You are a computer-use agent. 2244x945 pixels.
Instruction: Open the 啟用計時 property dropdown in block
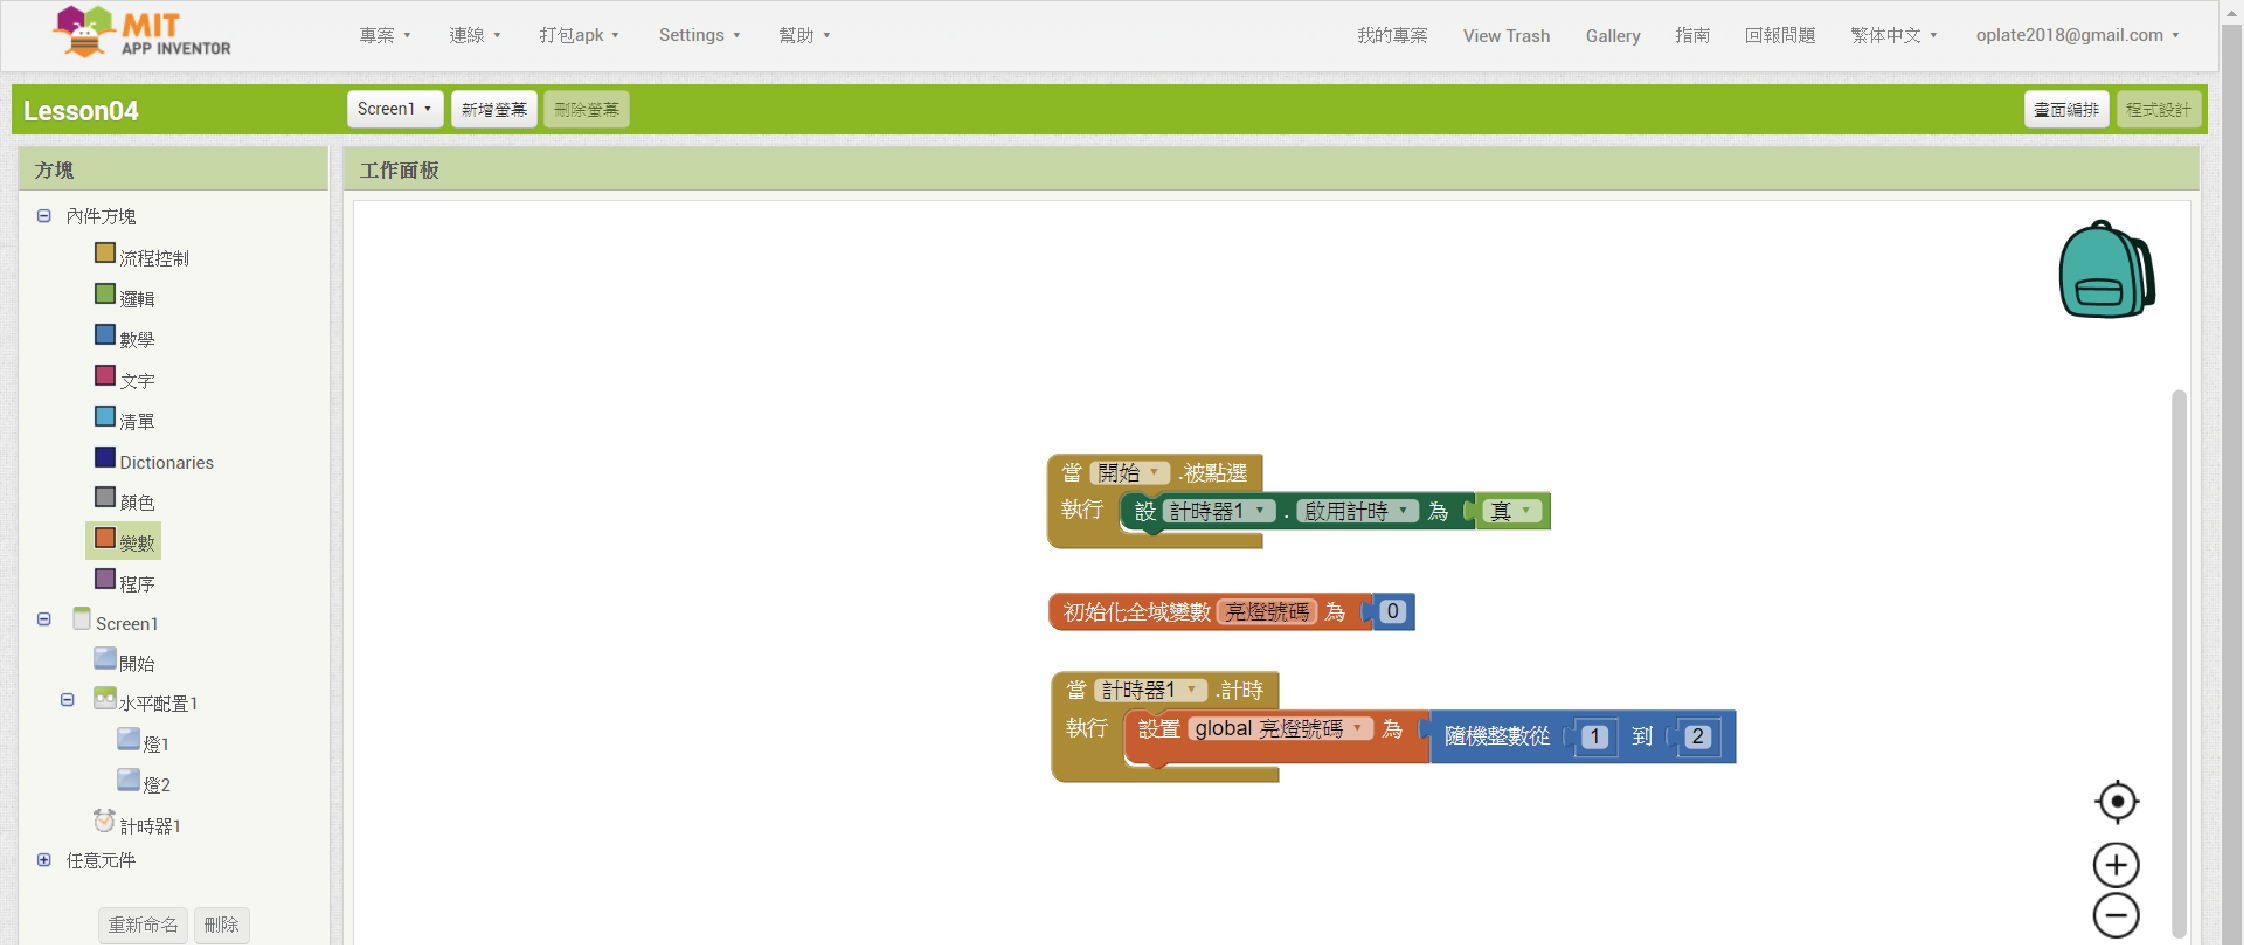click(x=1403, y=511)
